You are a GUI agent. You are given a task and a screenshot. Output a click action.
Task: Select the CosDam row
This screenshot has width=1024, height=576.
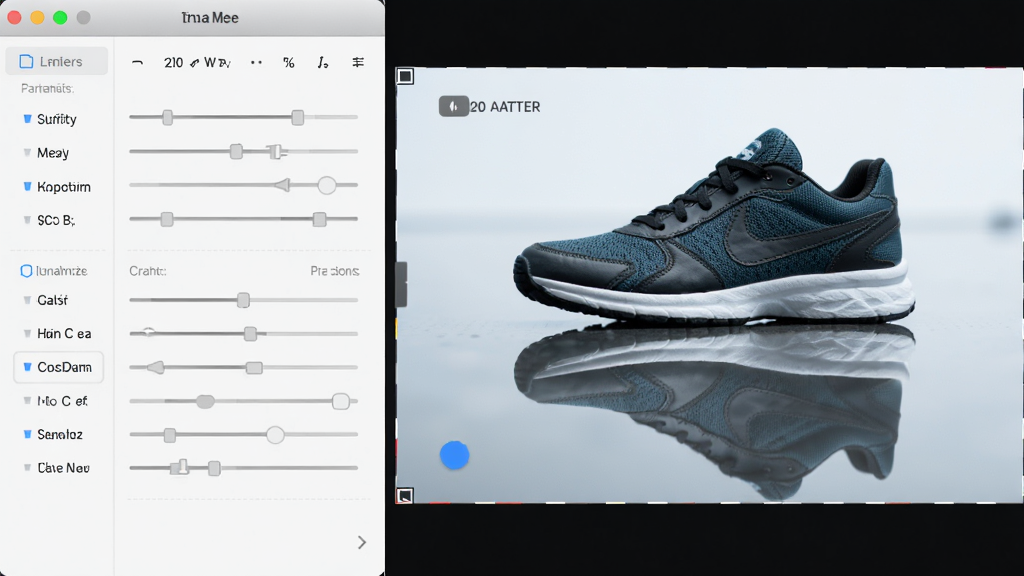(59, 367)
